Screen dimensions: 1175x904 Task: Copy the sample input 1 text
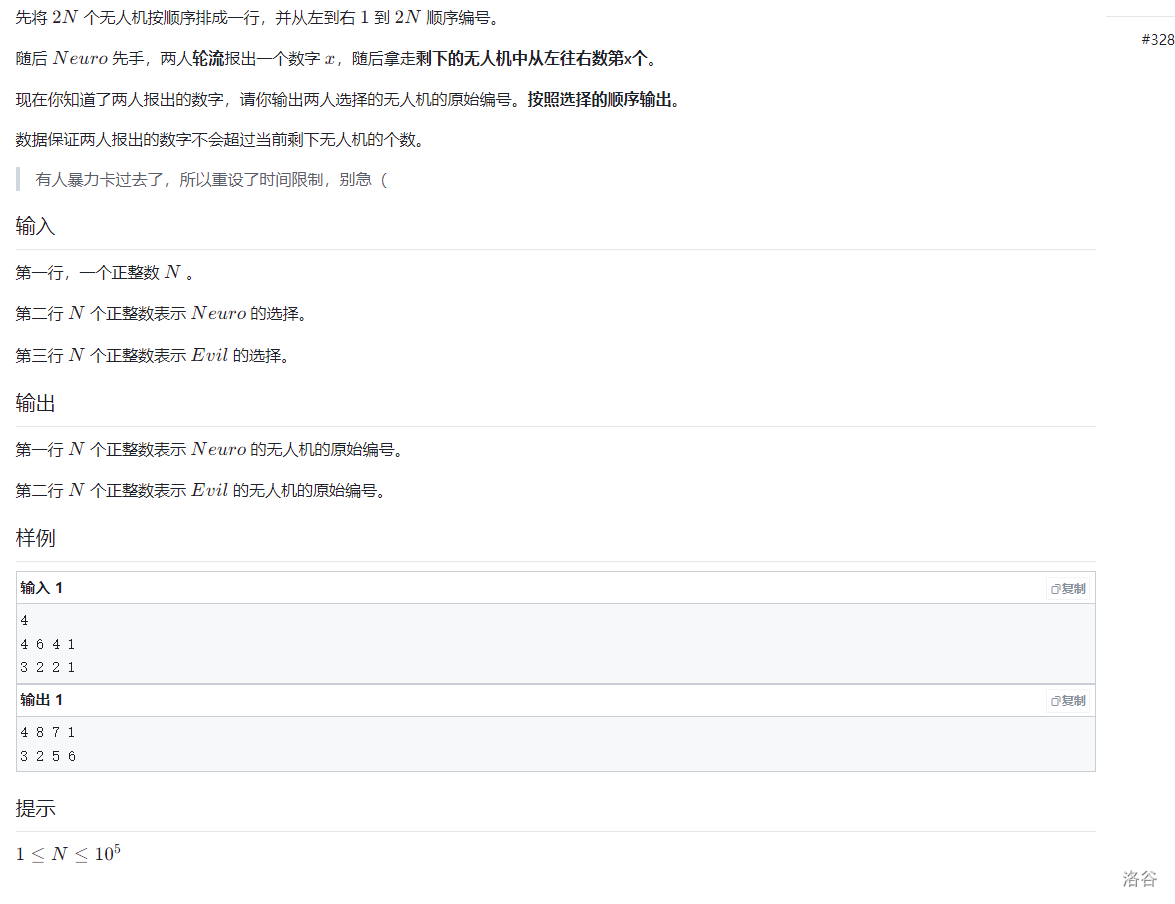click(x=1068, y=588)
